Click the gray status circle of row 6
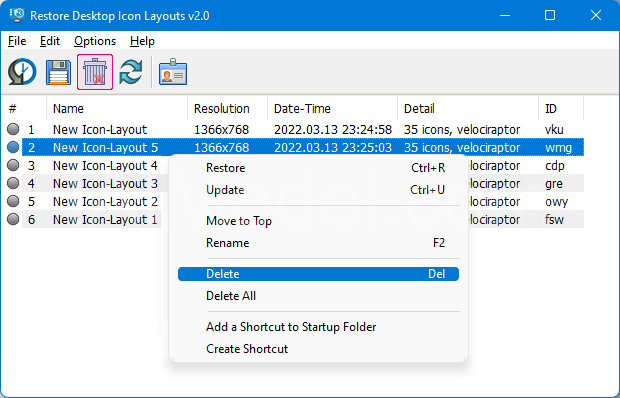The image size is (620, 398). click(13, 219)
